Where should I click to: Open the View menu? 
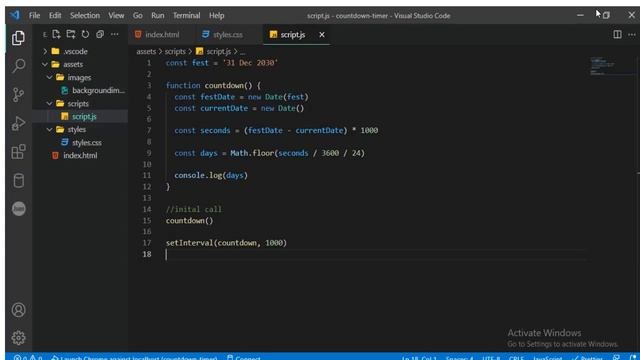point(116,16)
